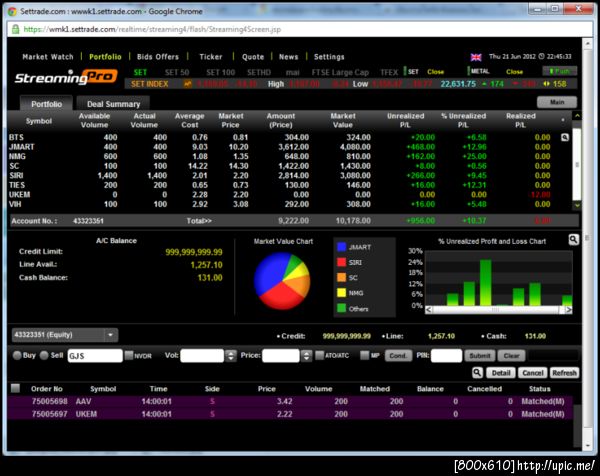Click the Price input field

tap(281, 356)
